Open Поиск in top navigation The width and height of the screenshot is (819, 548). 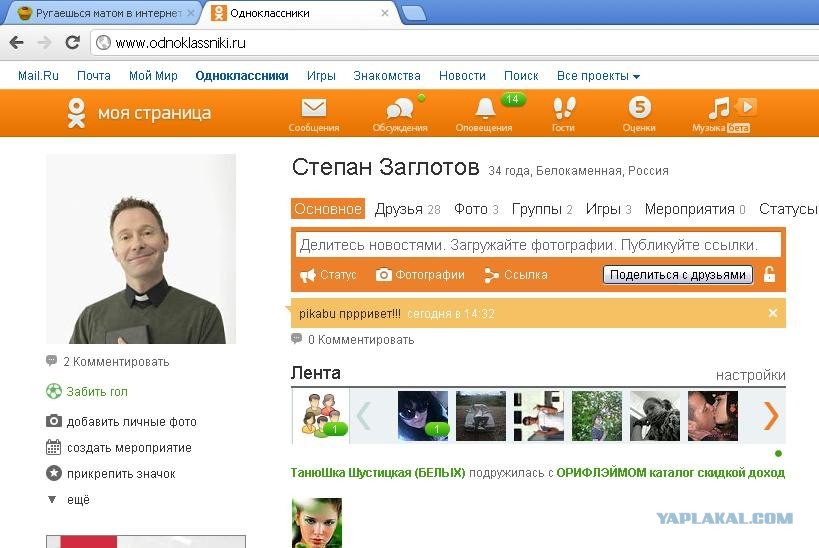[x=521, y=76]
